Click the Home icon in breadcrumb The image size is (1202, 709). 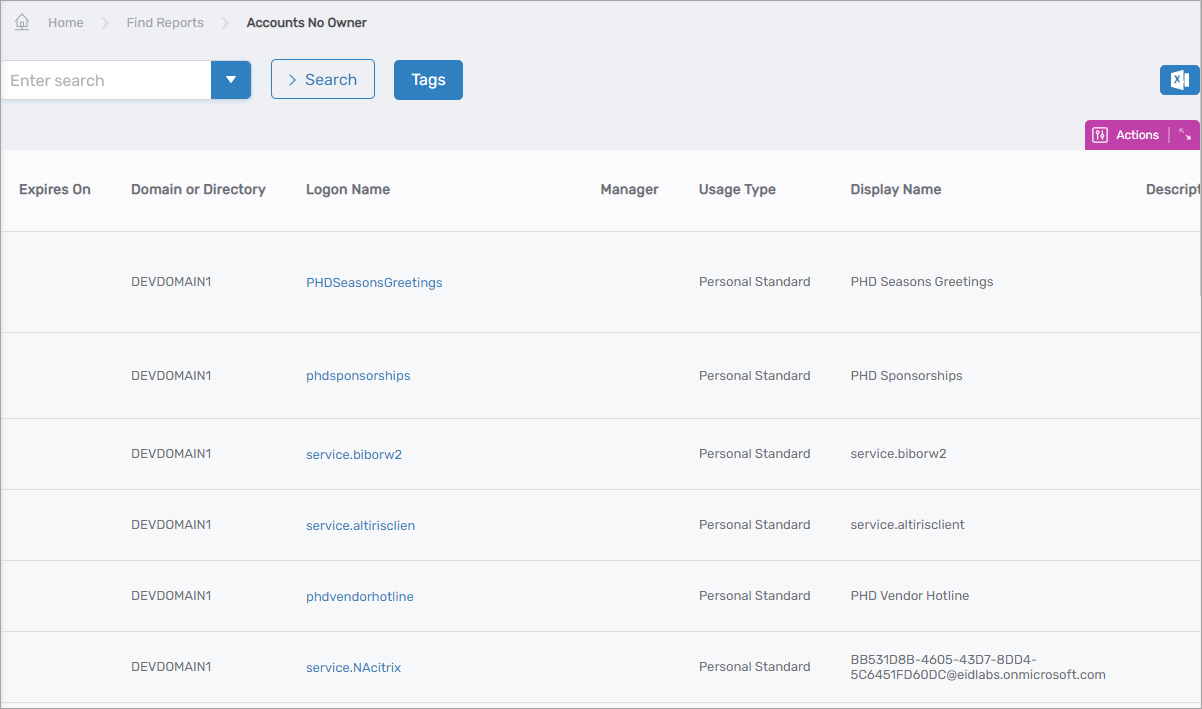pyautogui.click(x=22, y=22)
